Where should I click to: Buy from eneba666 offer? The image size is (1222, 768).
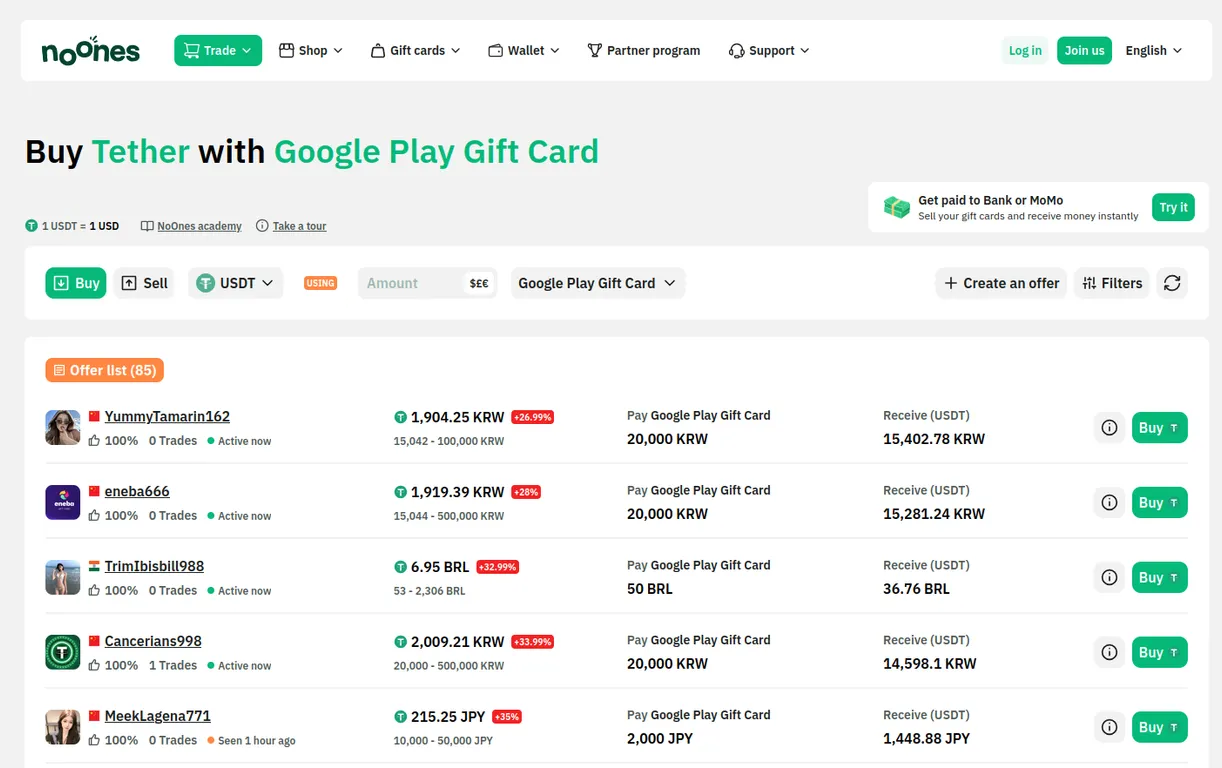(1159, 503)
